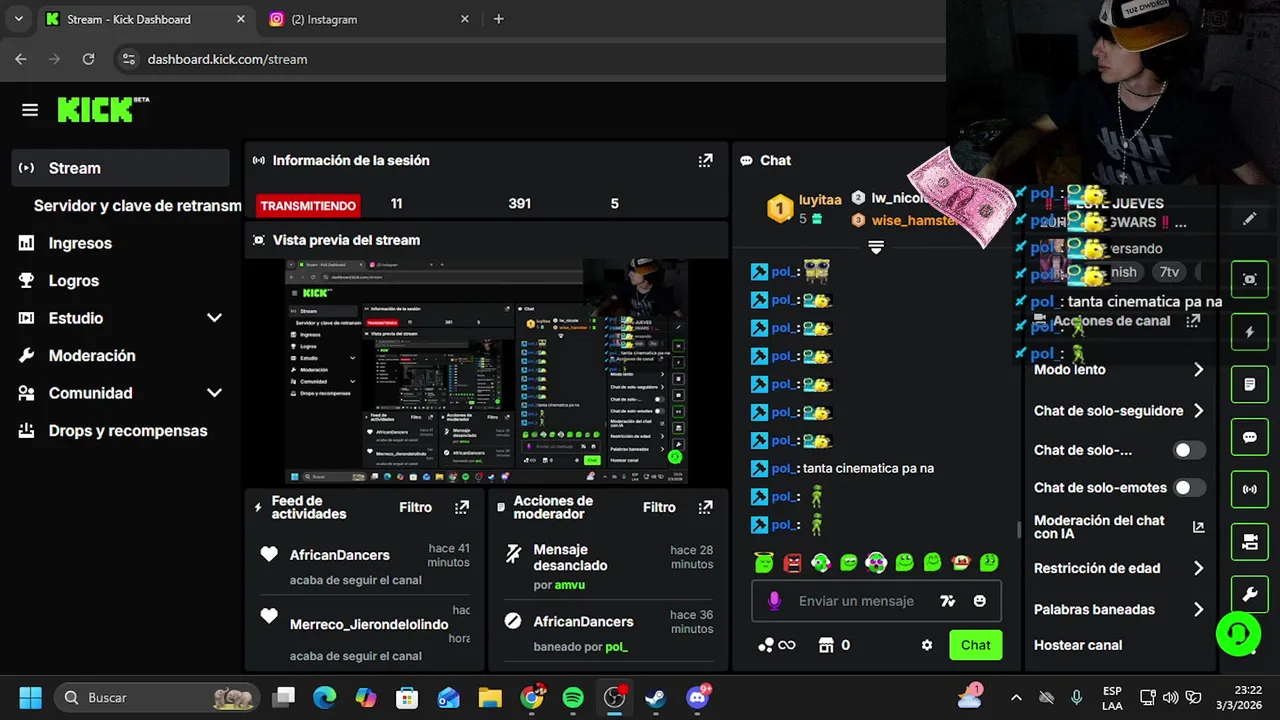1280x720 pixels.
Task: Click Filtro in Feed de actividades
Action: click(x=416, y=507)
